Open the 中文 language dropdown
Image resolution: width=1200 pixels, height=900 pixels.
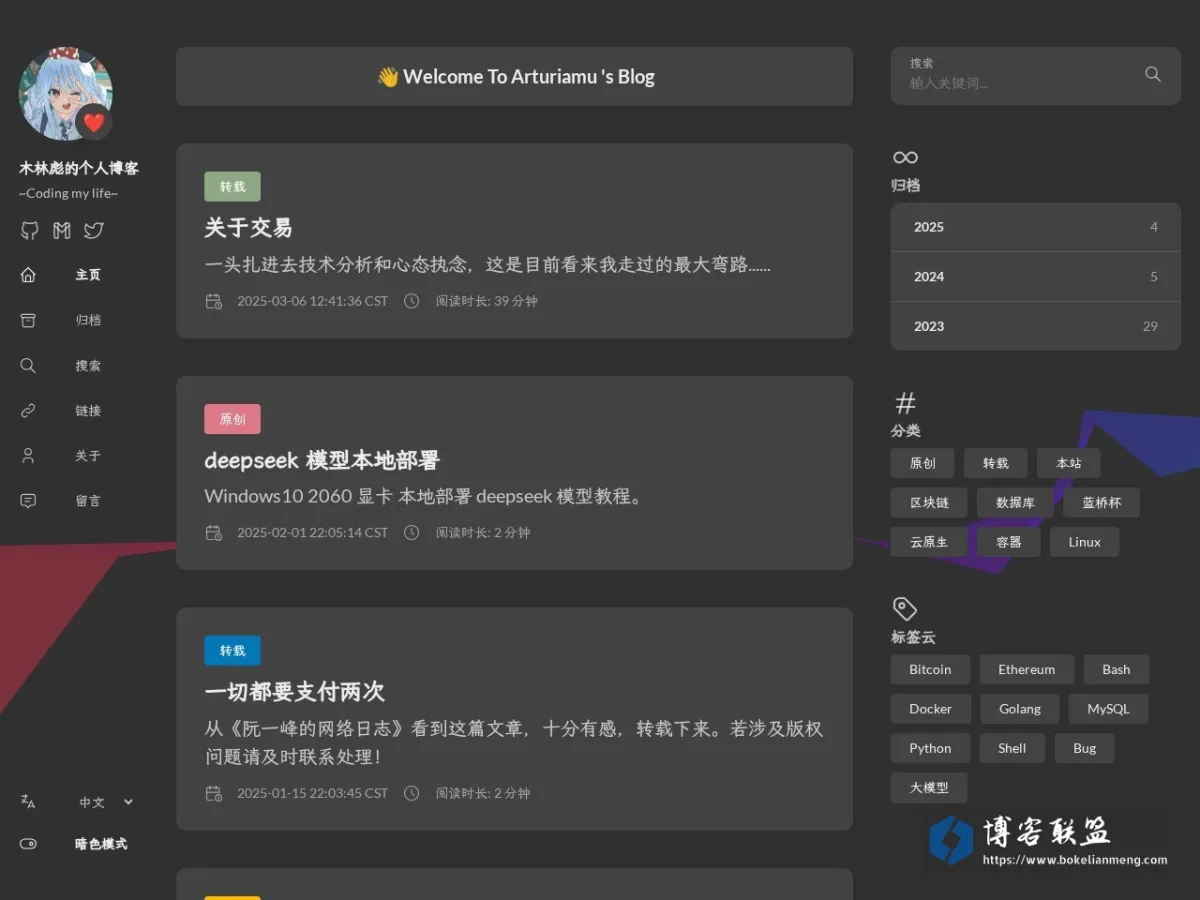pyautogui.click(x=106, y=802)
